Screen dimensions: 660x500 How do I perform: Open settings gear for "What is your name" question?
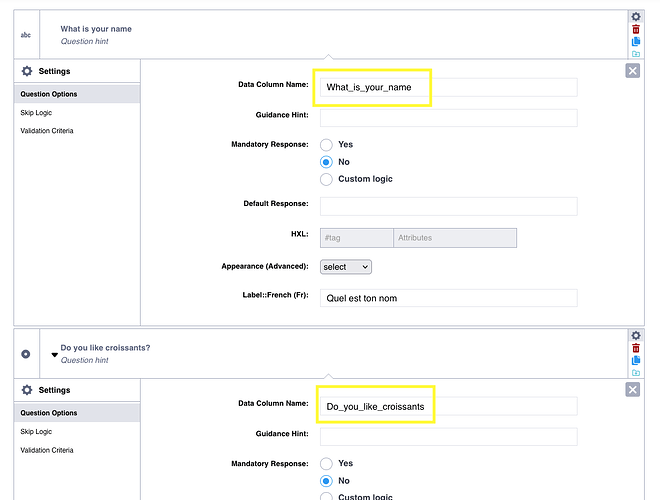(x=635, y=17)
